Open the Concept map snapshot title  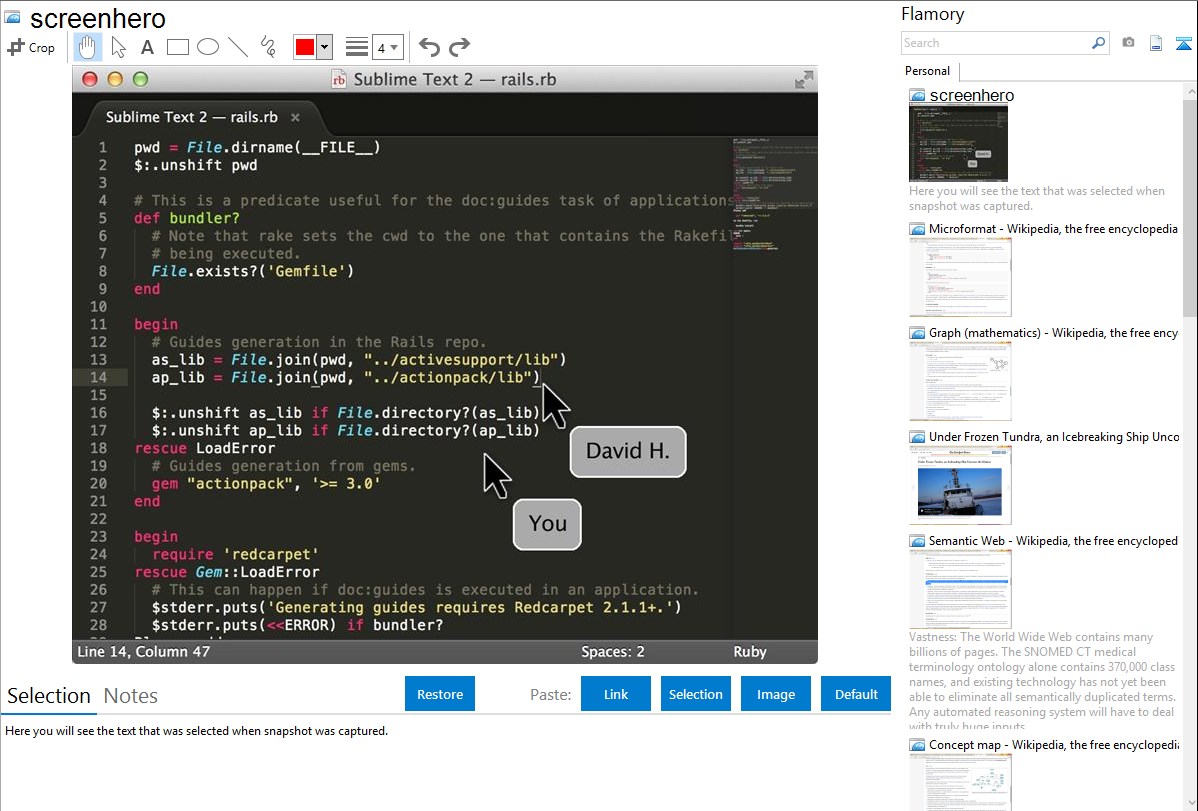pos(1053,744)
